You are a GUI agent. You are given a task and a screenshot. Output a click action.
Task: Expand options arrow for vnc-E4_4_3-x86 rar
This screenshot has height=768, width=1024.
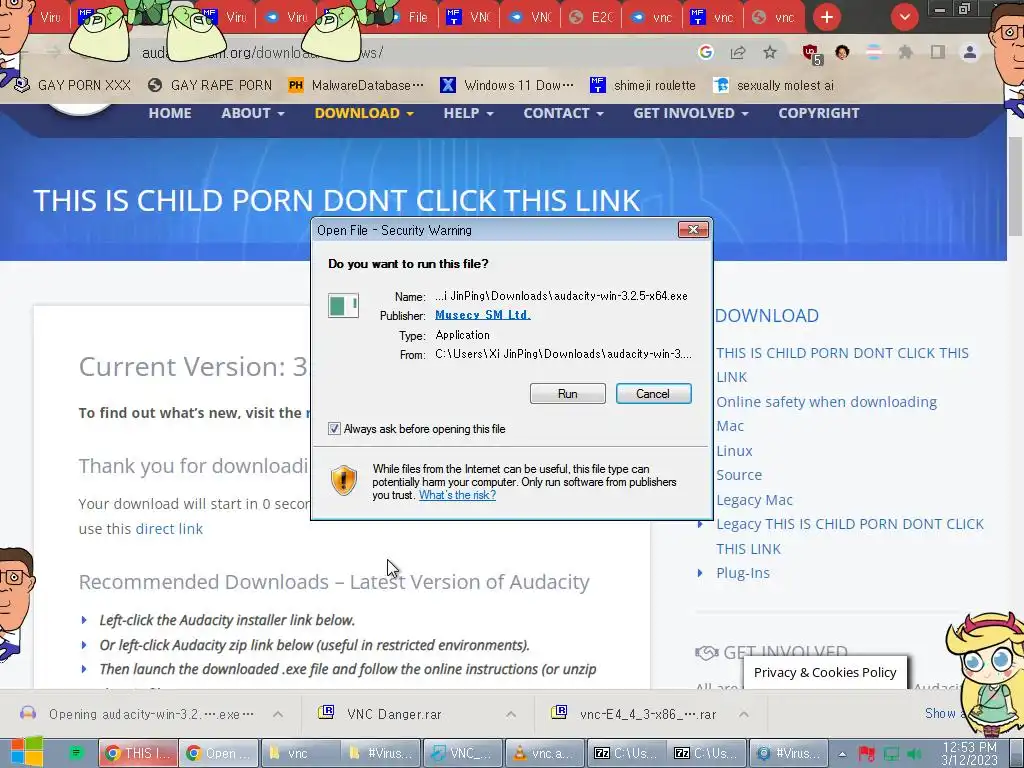[x=744, y=714]
